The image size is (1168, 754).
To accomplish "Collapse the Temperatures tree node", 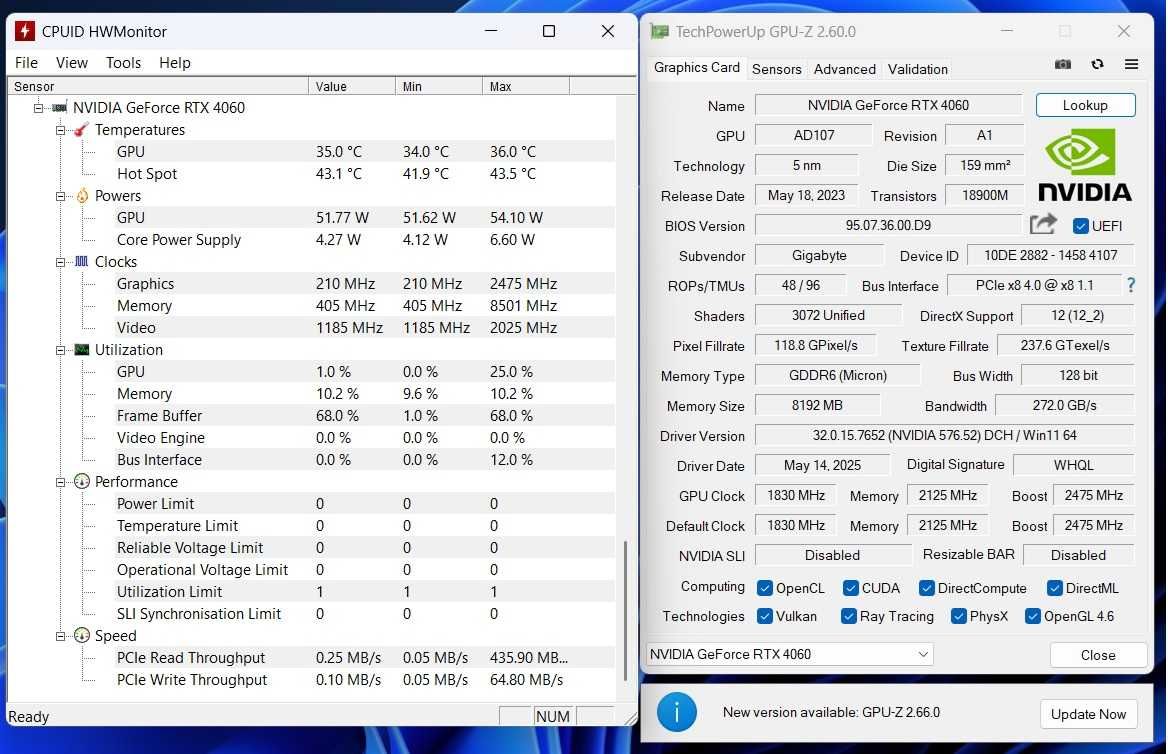I will coord(60,130).
